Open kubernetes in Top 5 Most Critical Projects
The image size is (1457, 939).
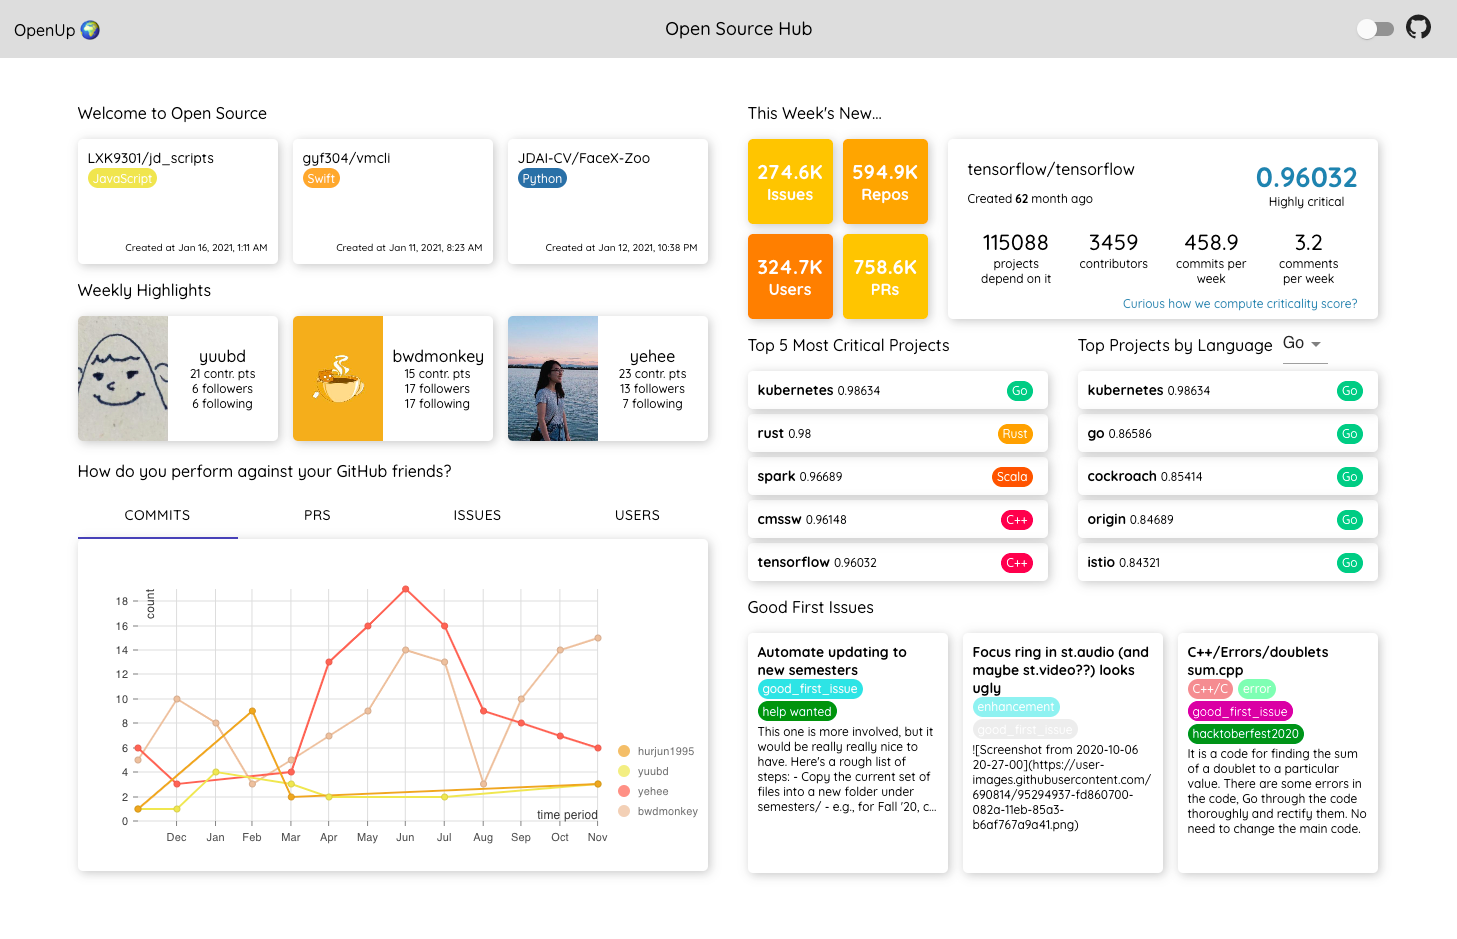point(898,391)
